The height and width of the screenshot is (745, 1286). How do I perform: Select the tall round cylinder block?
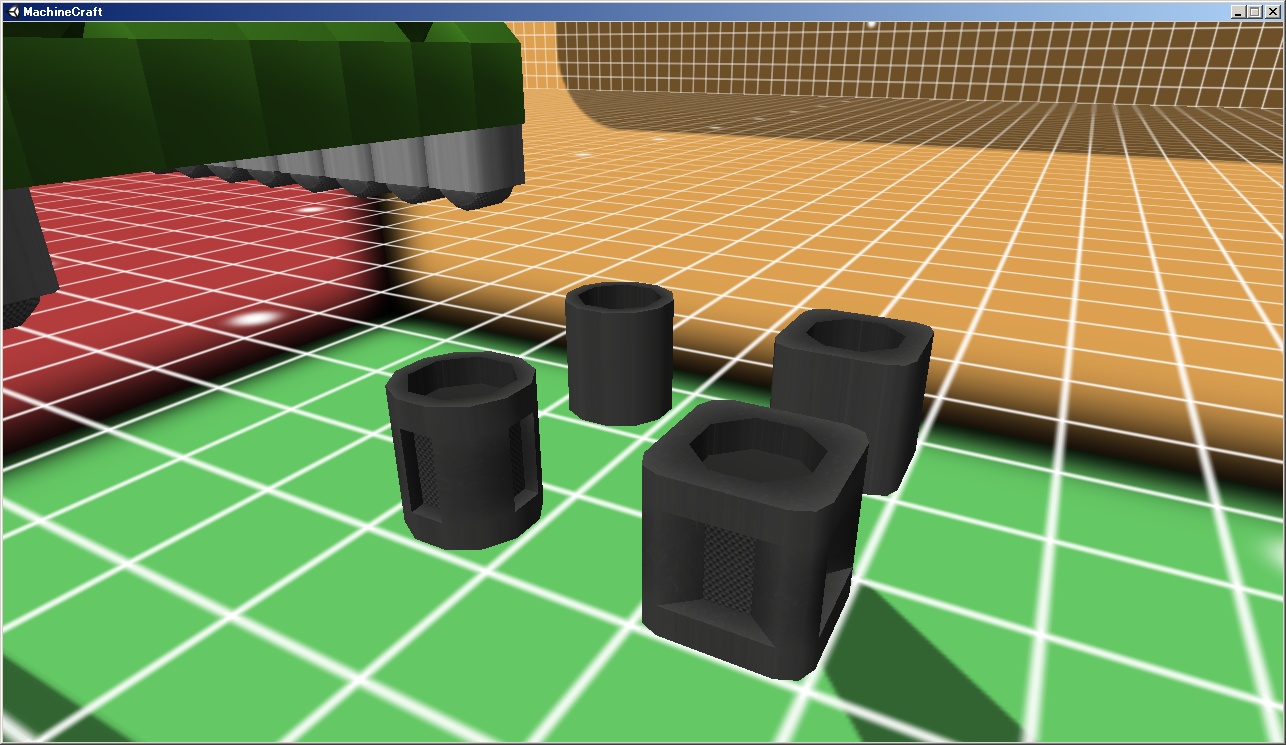(619, 353)
